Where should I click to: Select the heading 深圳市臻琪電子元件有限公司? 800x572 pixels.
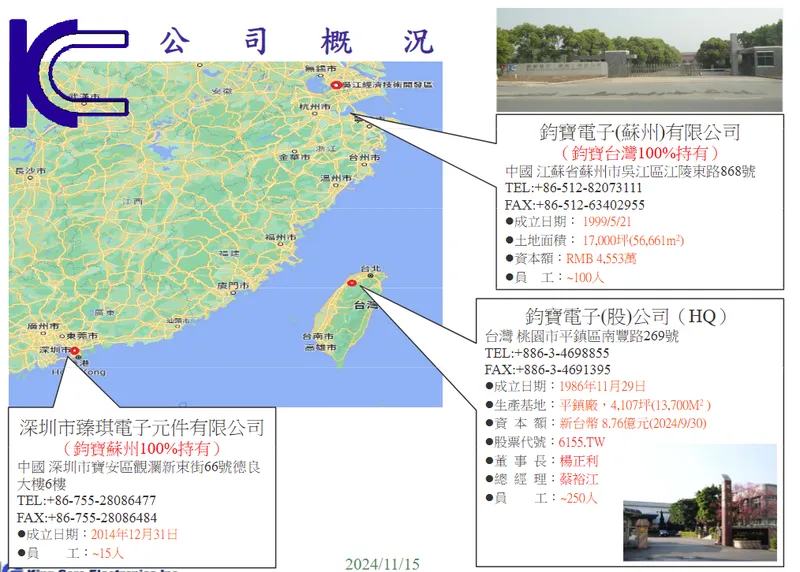142,428
